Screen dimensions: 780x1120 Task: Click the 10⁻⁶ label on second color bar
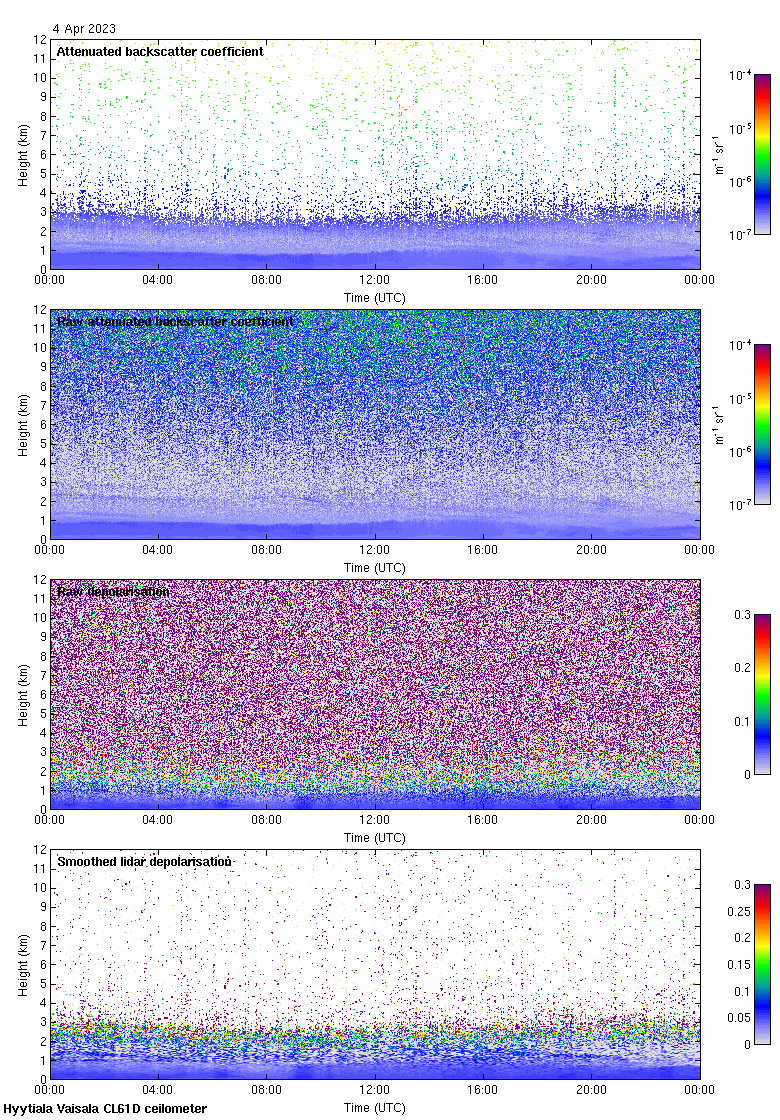(740, 452)
